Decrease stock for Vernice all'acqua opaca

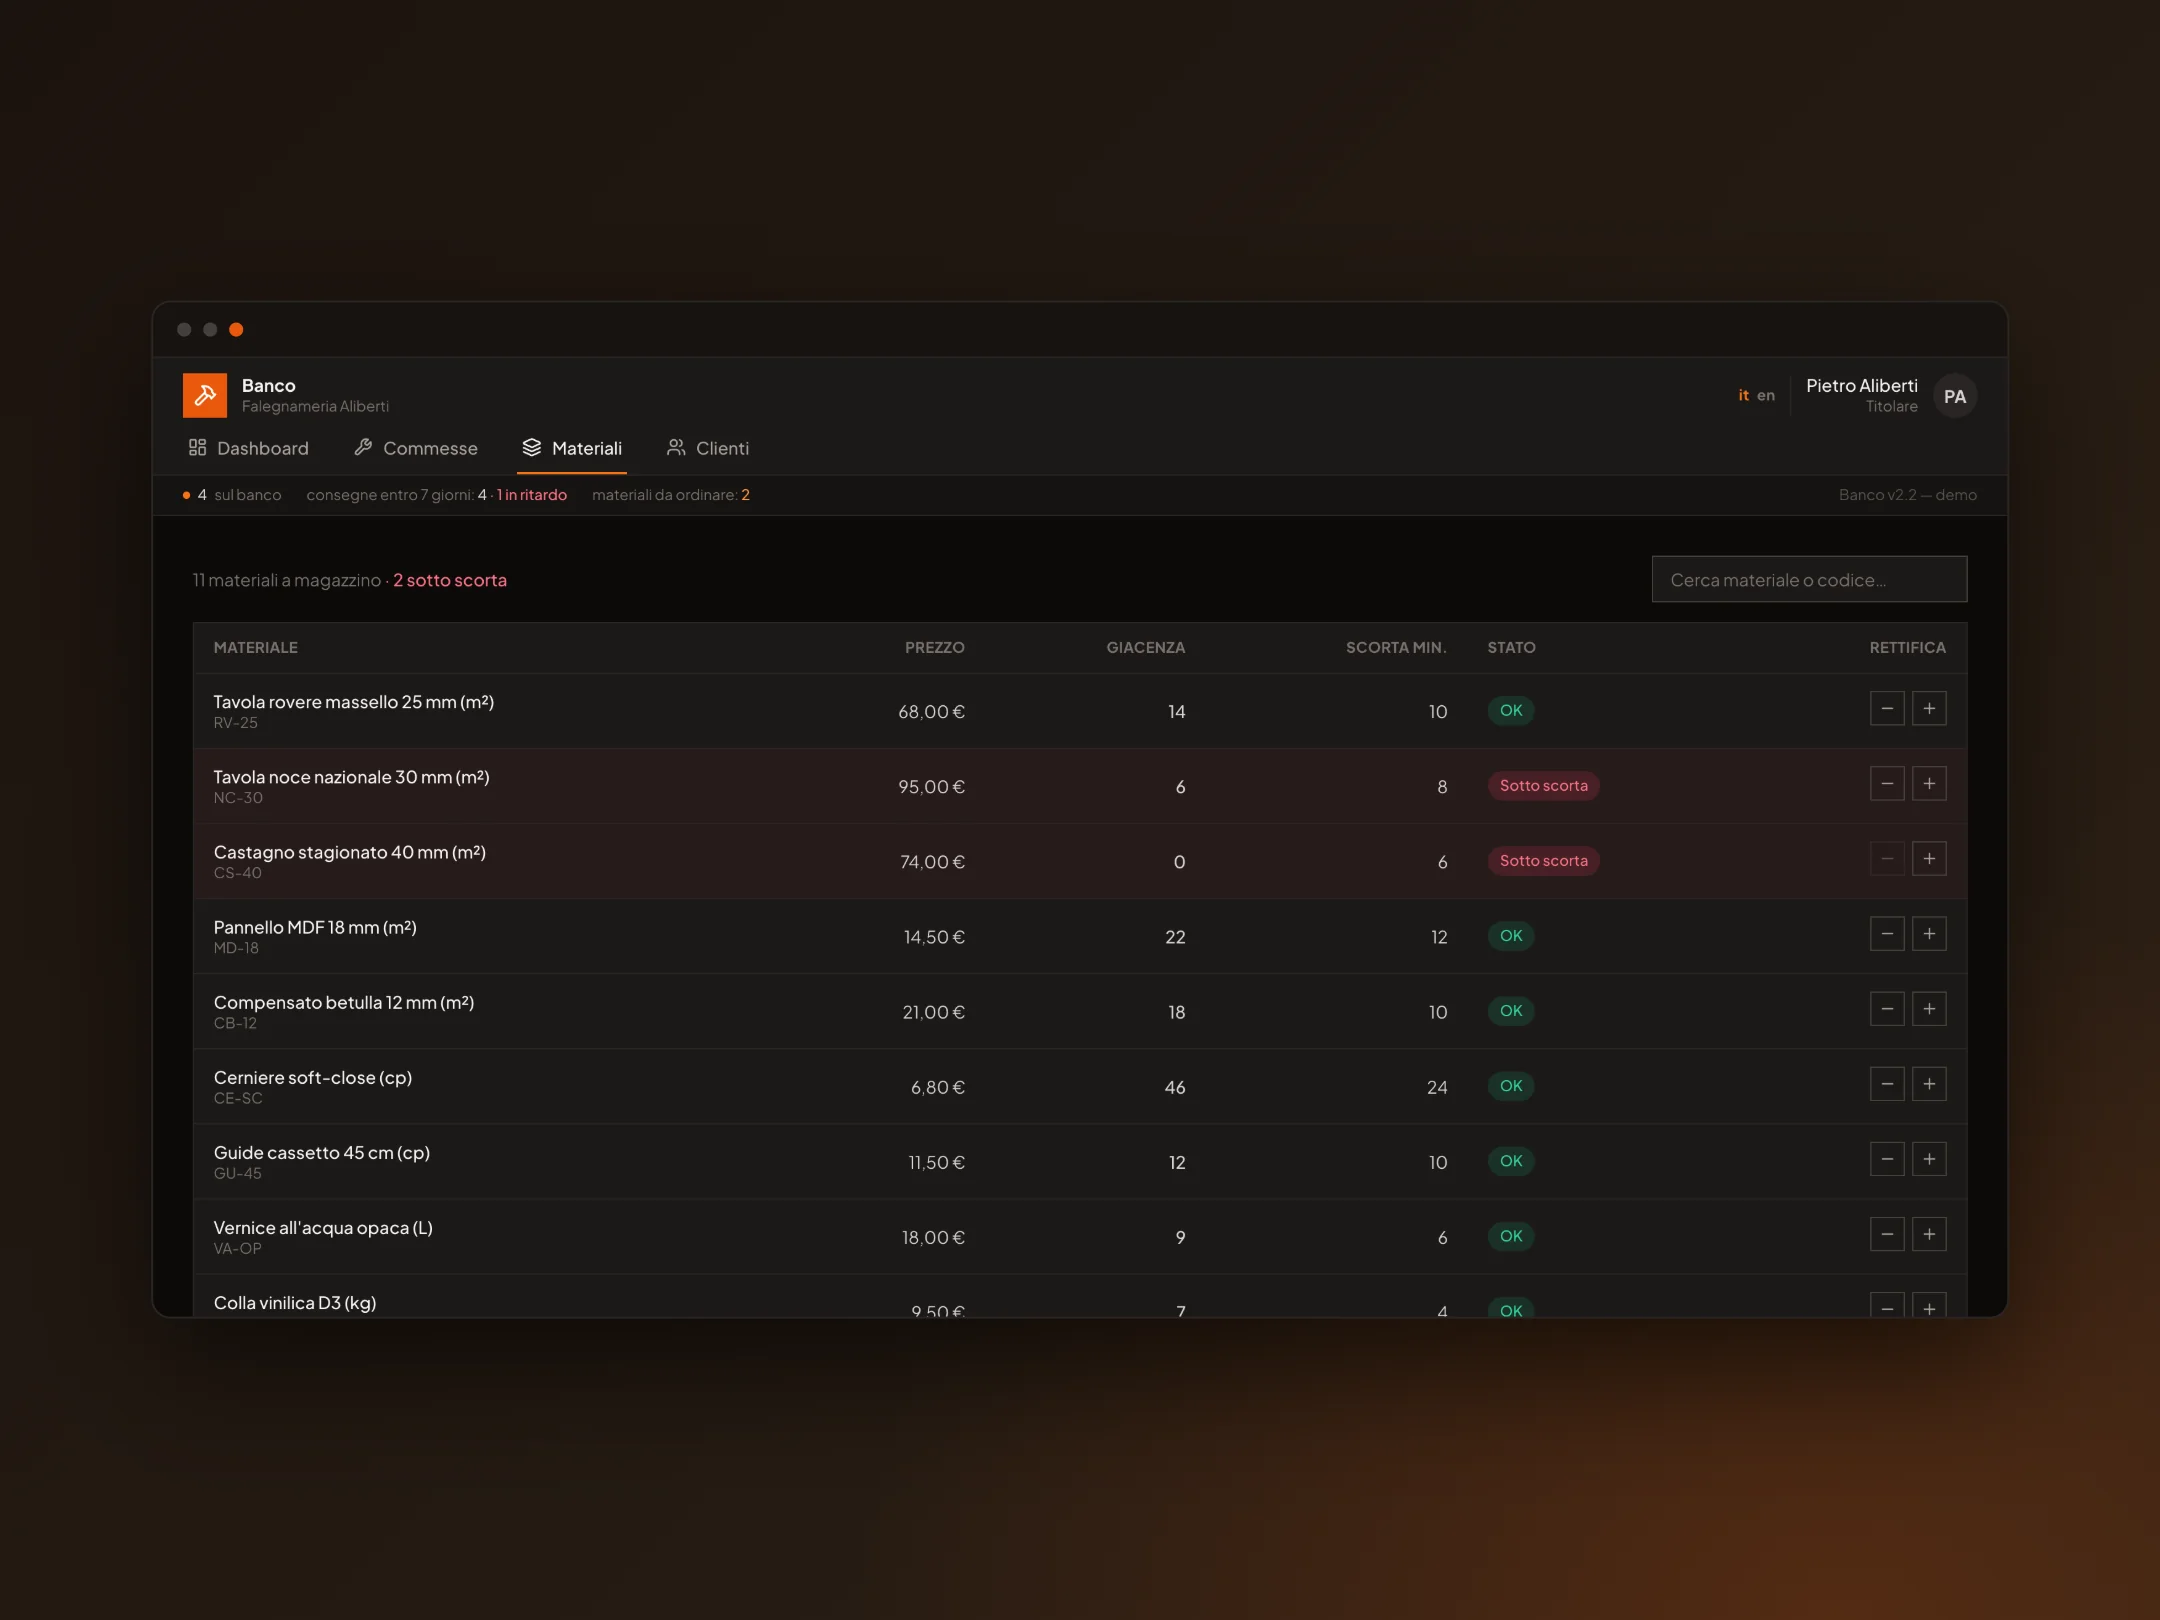1887,1234
